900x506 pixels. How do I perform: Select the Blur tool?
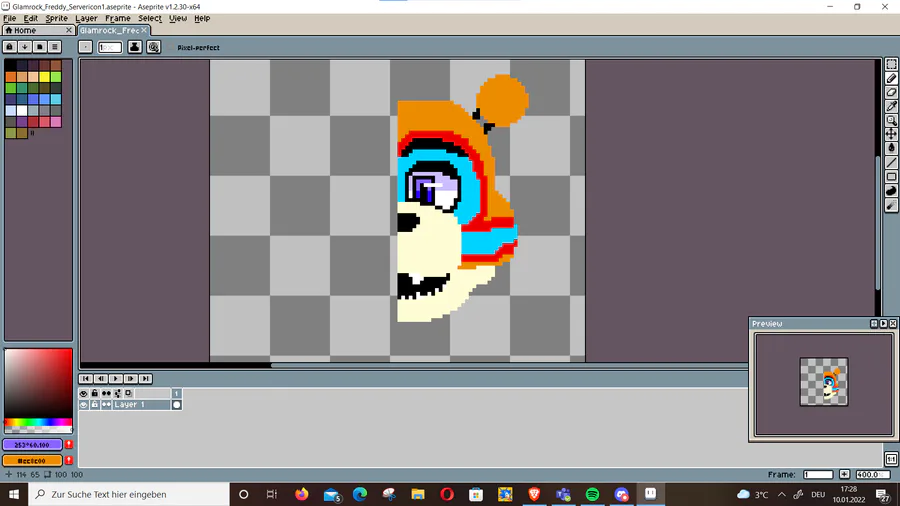[891, 205]
